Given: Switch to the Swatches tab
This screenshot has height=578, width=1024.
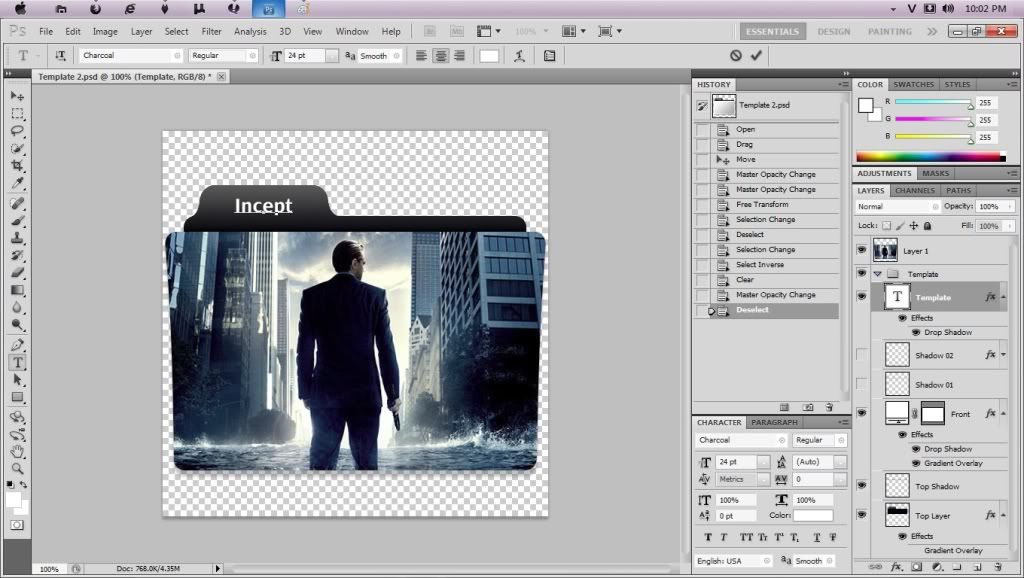Looking at the screenshot, I should coord(913,84).
